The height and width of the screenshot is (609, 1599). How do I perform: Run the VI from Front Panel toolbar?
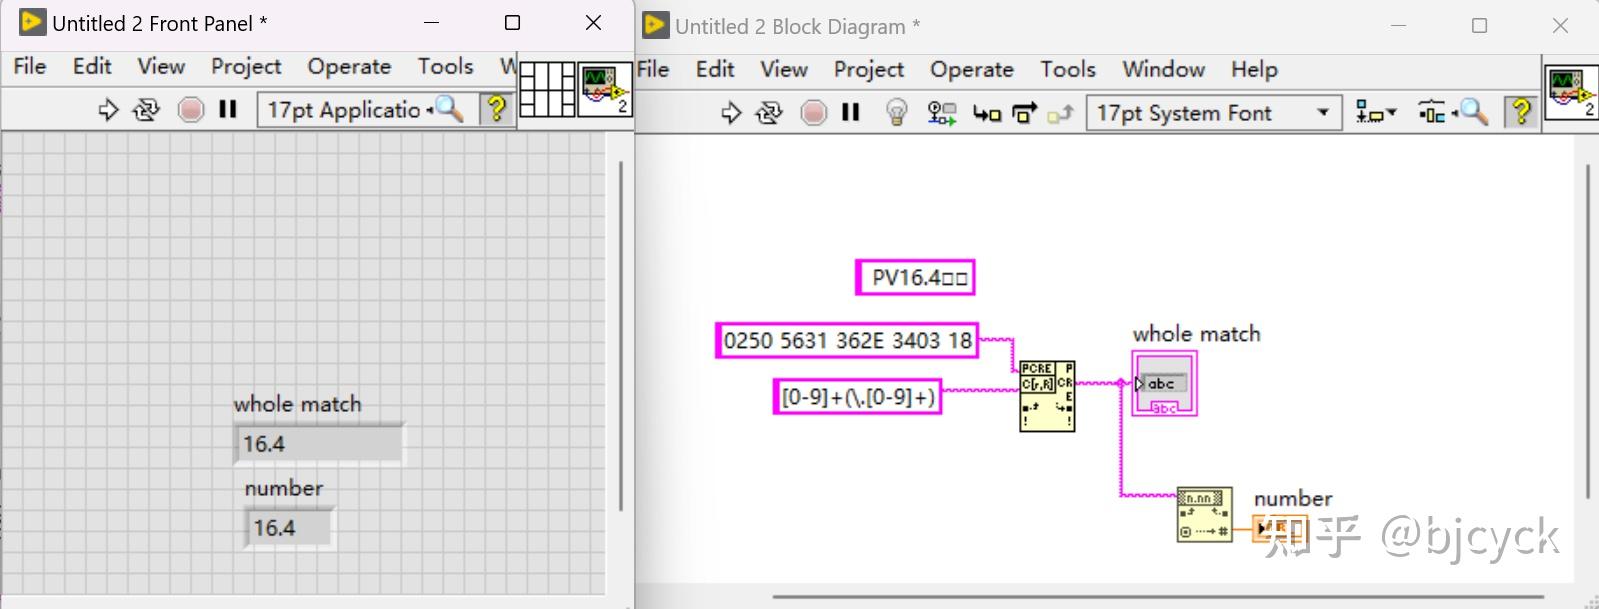pos(108,109)
